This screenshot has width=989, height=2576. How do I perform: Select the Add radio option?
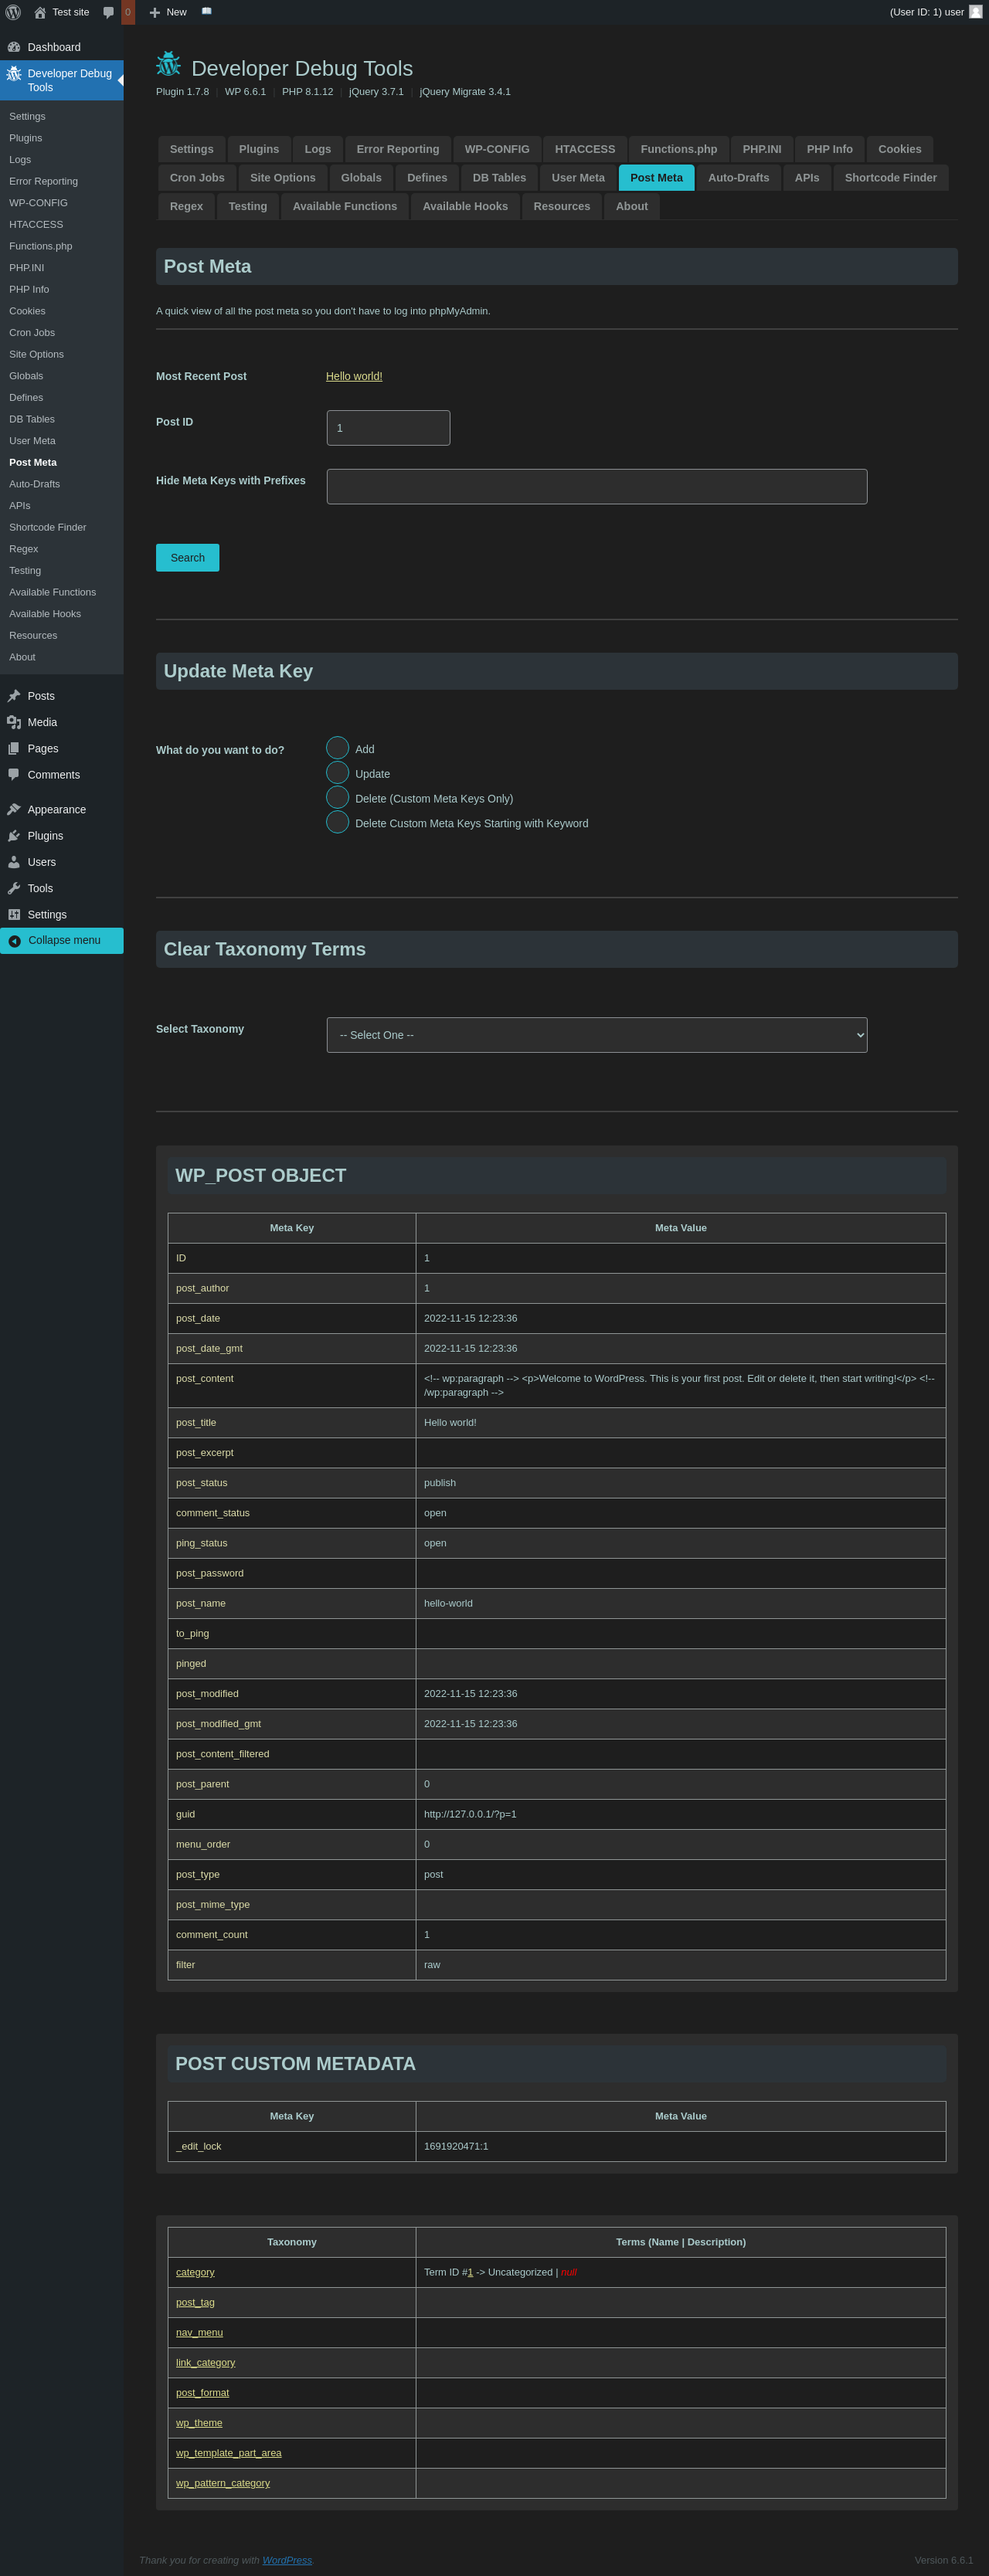[338, 748]
